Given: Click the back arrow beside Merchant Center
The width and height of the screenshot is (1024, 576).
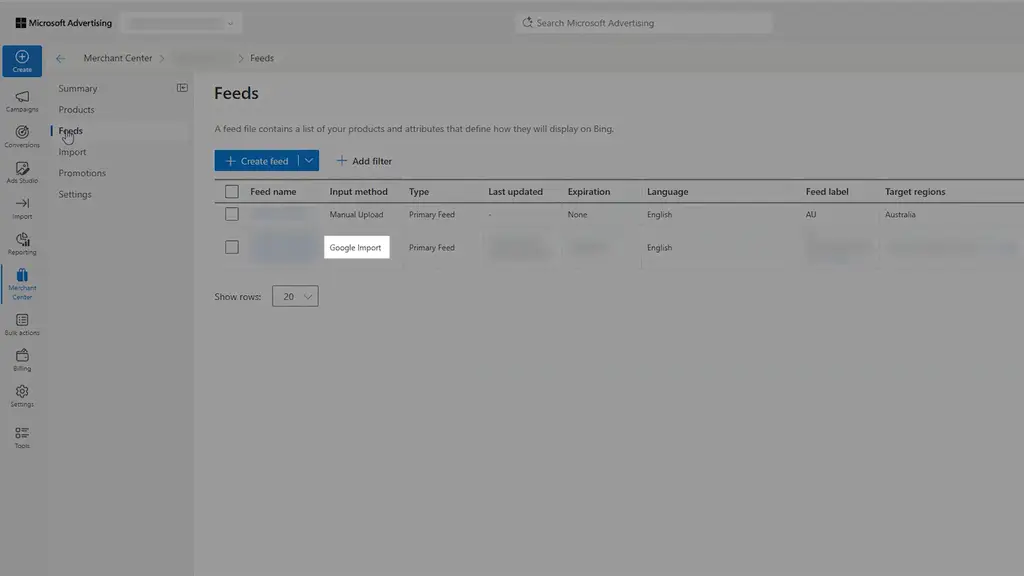Looking at the screenshot, I should tap(60, 58).
